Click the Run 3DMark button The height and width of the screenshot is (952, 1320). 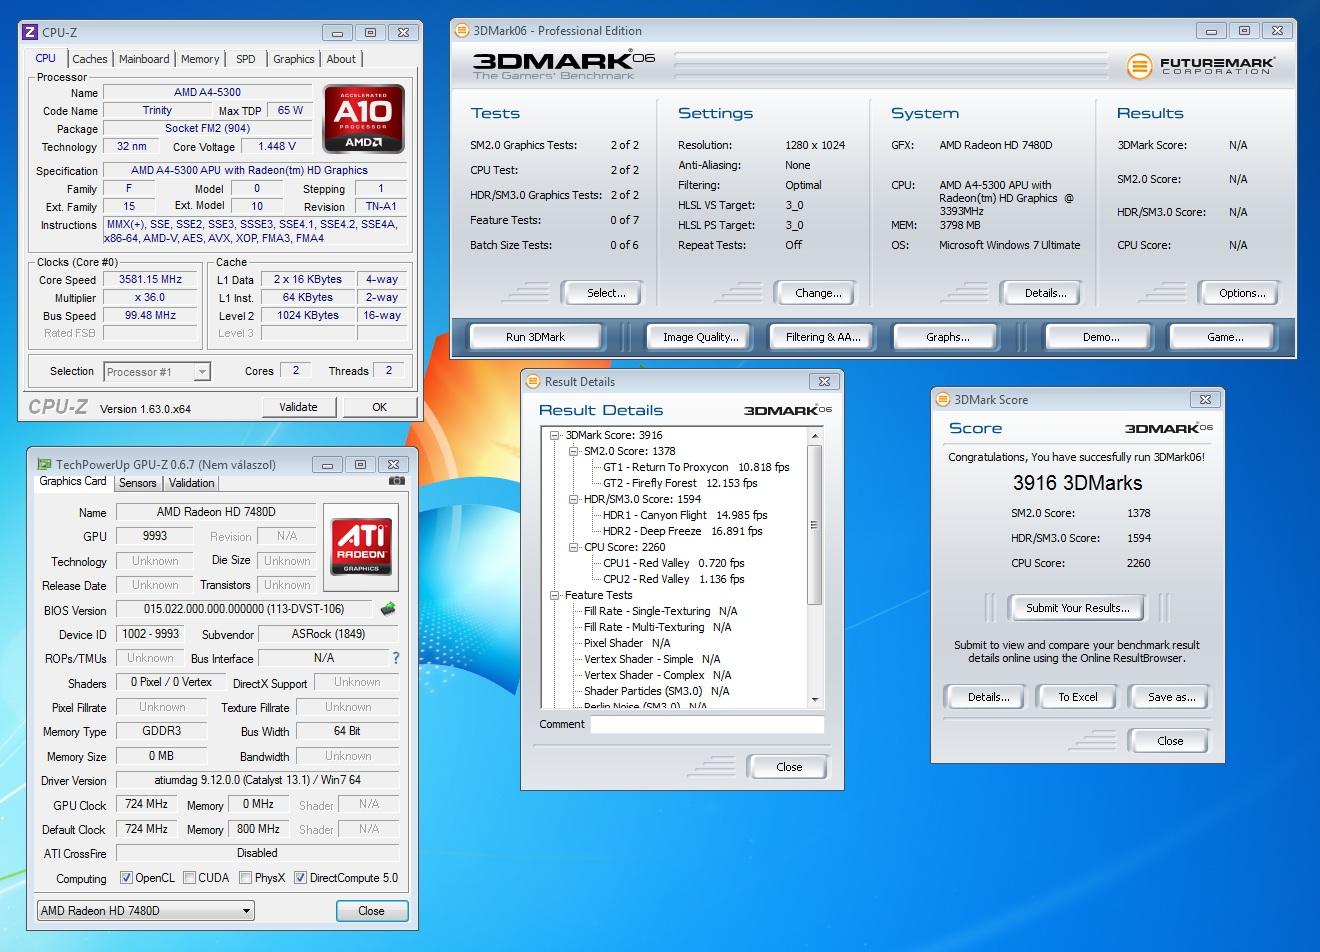535,337
